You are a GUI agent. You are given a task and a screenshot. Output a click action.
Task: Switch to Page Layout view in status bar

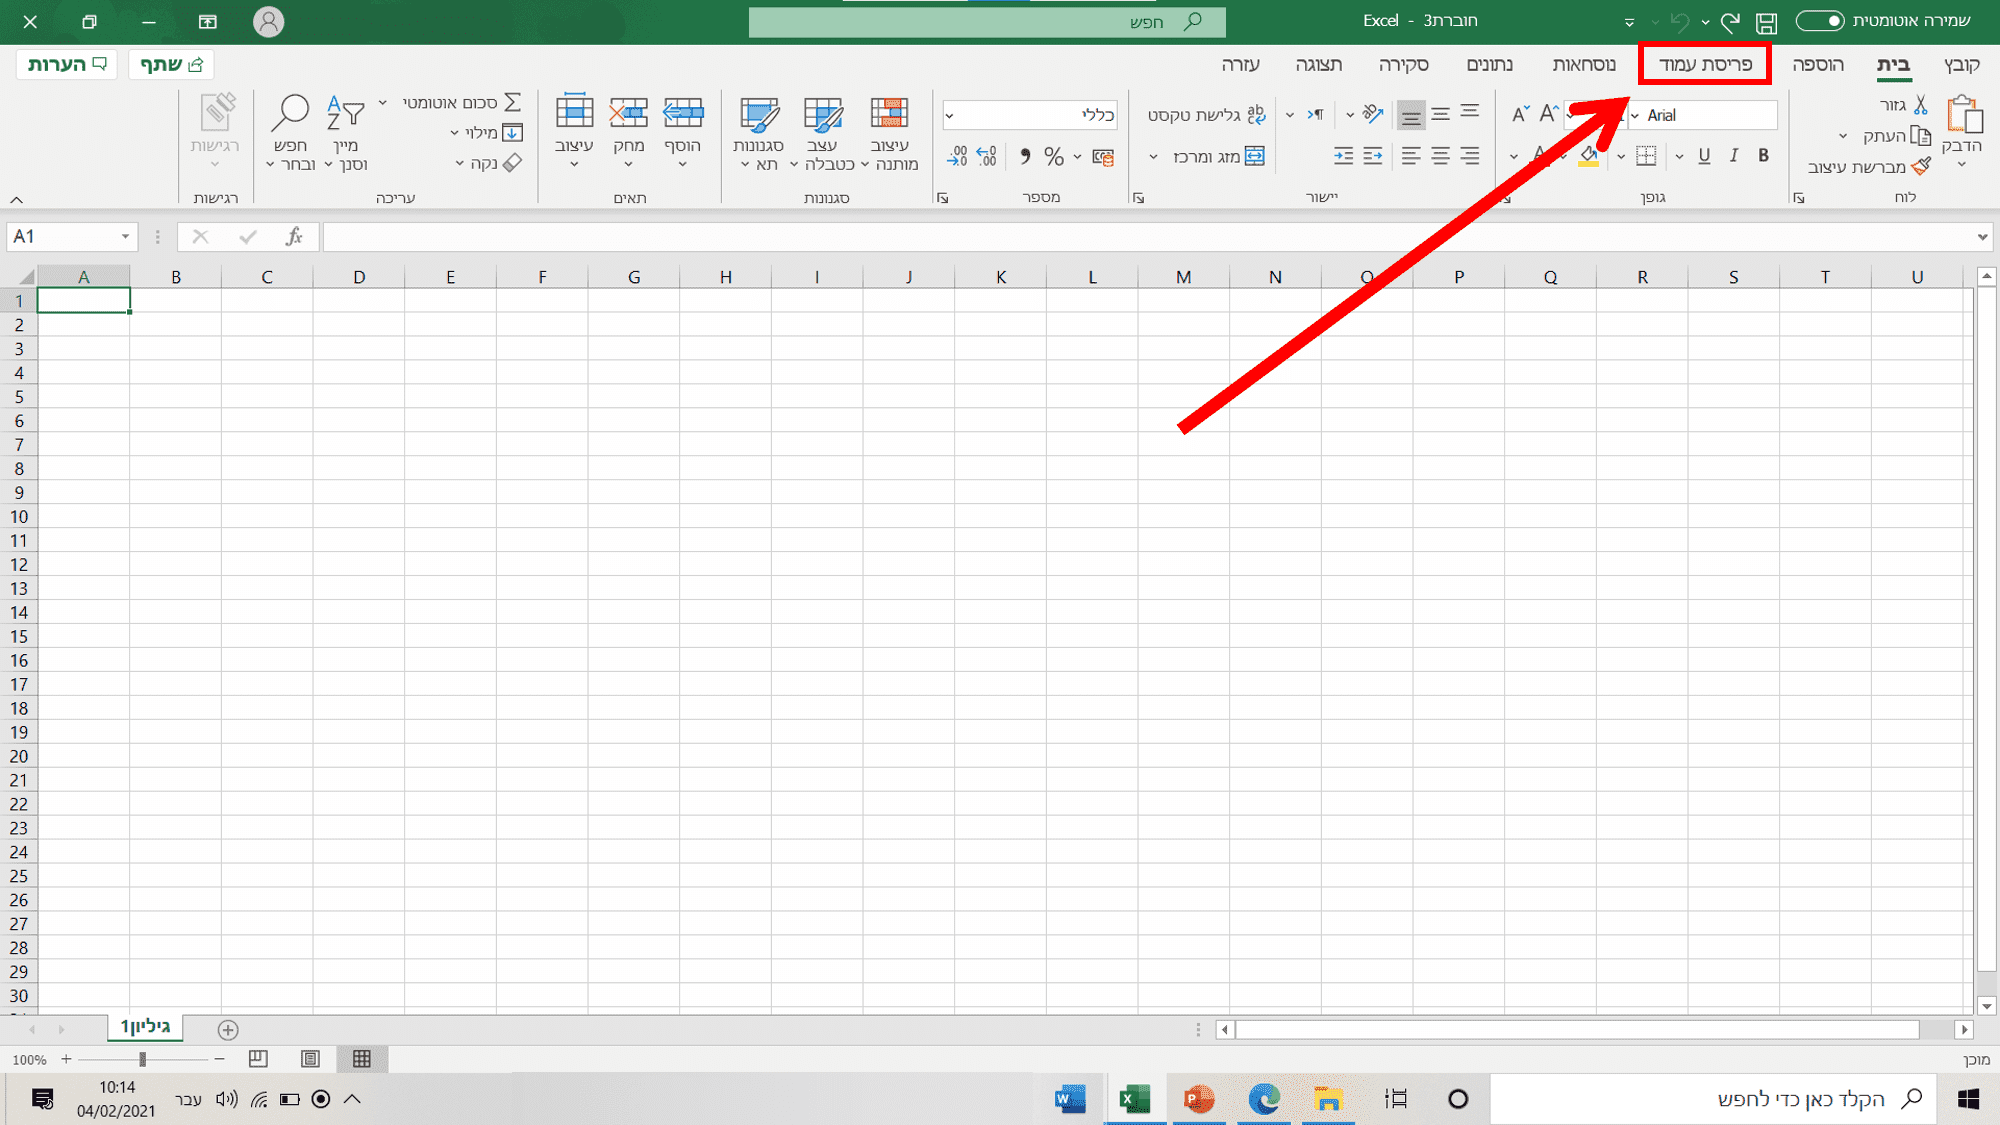[310, 1059]
